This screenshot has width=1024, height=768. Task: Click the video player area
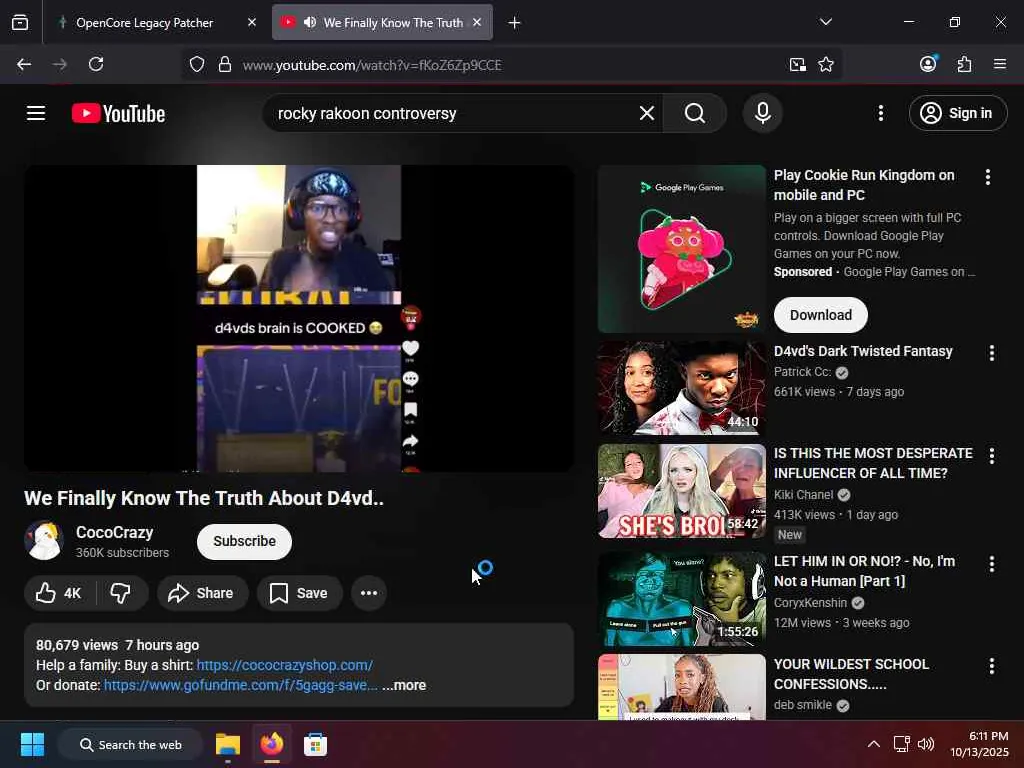(x=299, y=318)
